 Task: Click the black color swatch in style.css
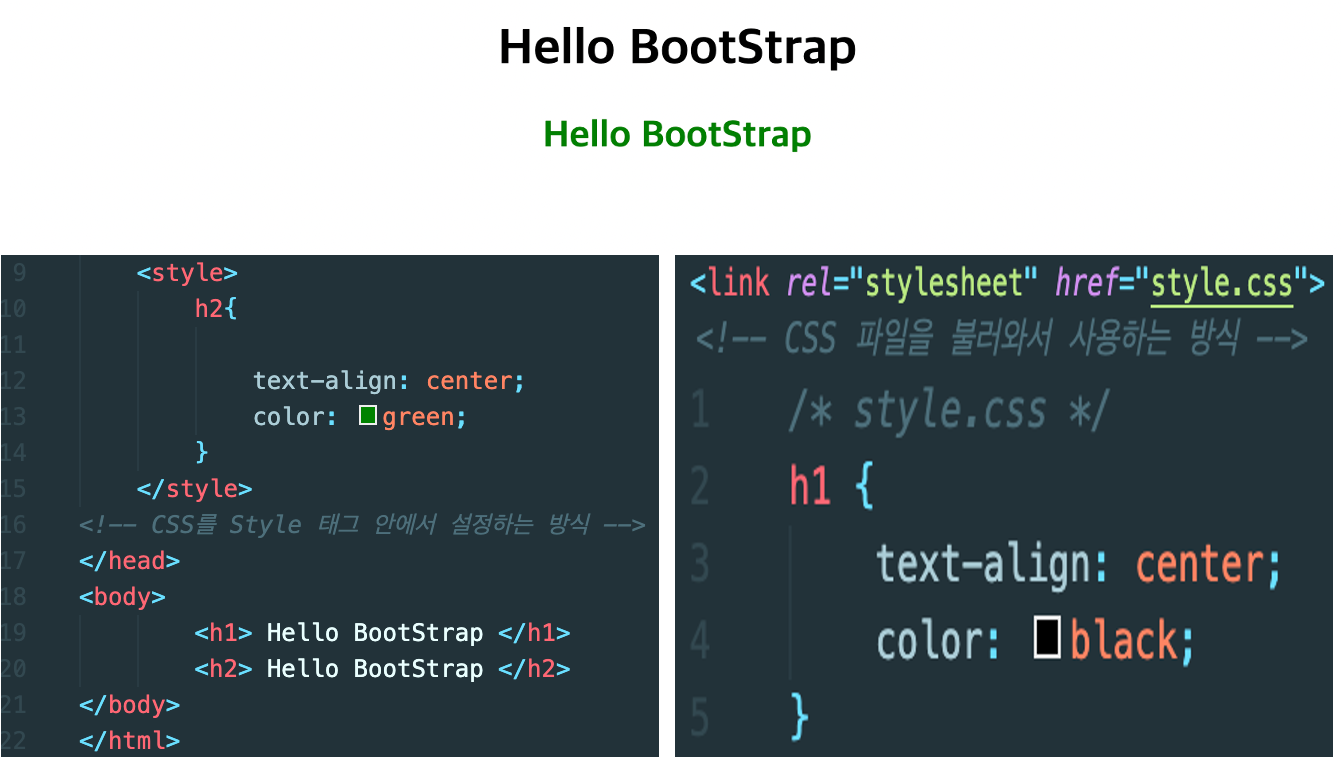pyautogui.click(x=1047, y=639)
